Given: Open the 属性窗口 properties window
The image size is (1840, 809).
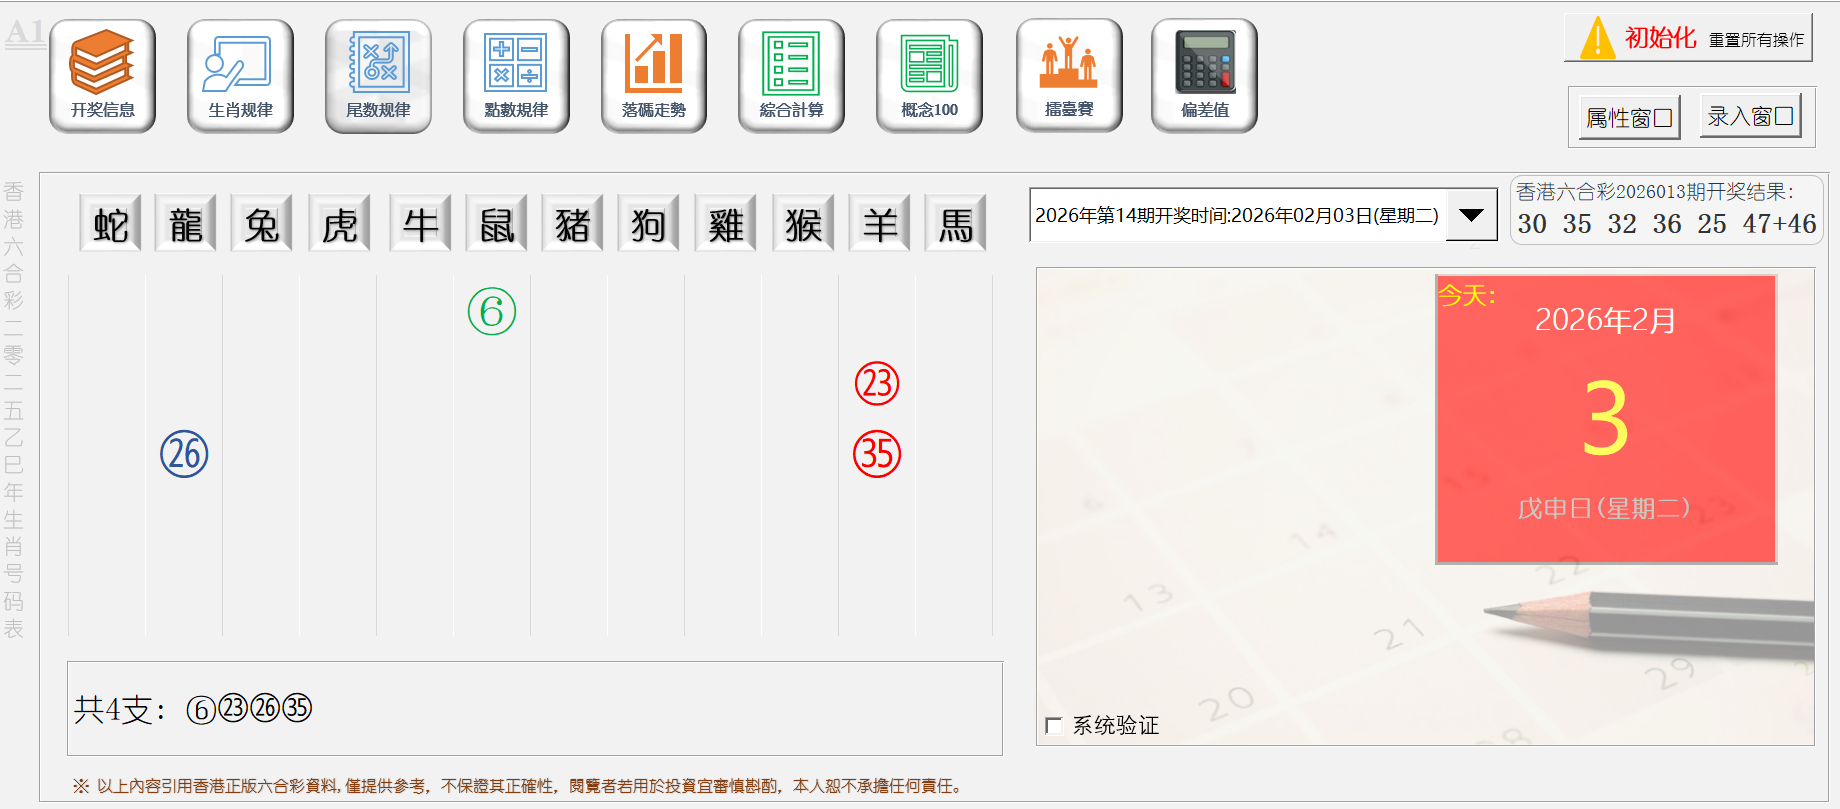Looking at the screenshot, I should [x=1629, y=118].
